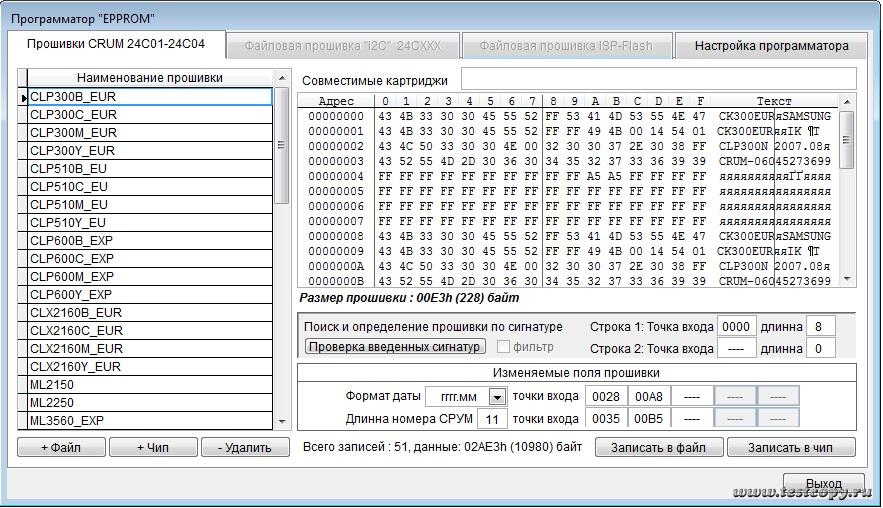Expand the Формат даты dropdown
The width and height of the screenshot is (883, 508).
click(497, 397)
